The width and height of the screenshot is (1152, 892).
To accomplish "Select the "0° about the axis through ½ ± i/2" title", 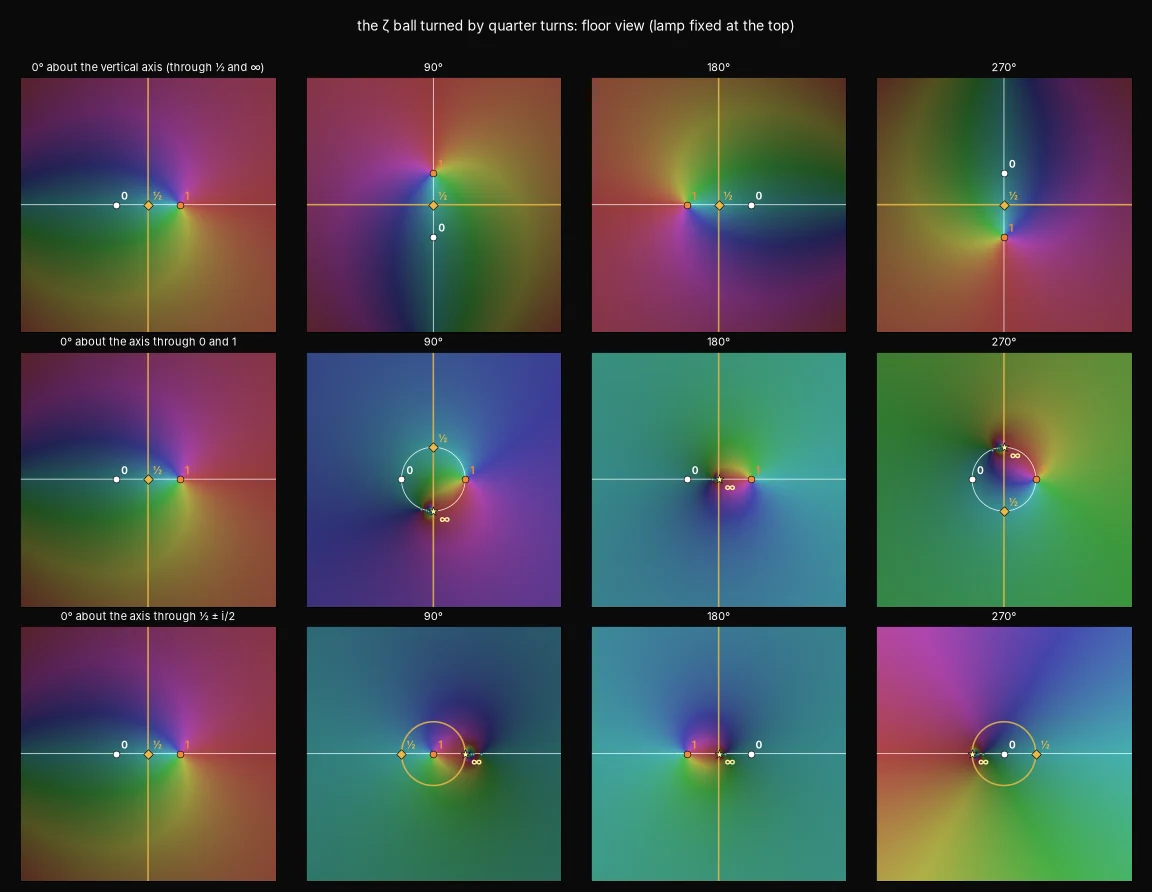I will (x=148, y=616).
